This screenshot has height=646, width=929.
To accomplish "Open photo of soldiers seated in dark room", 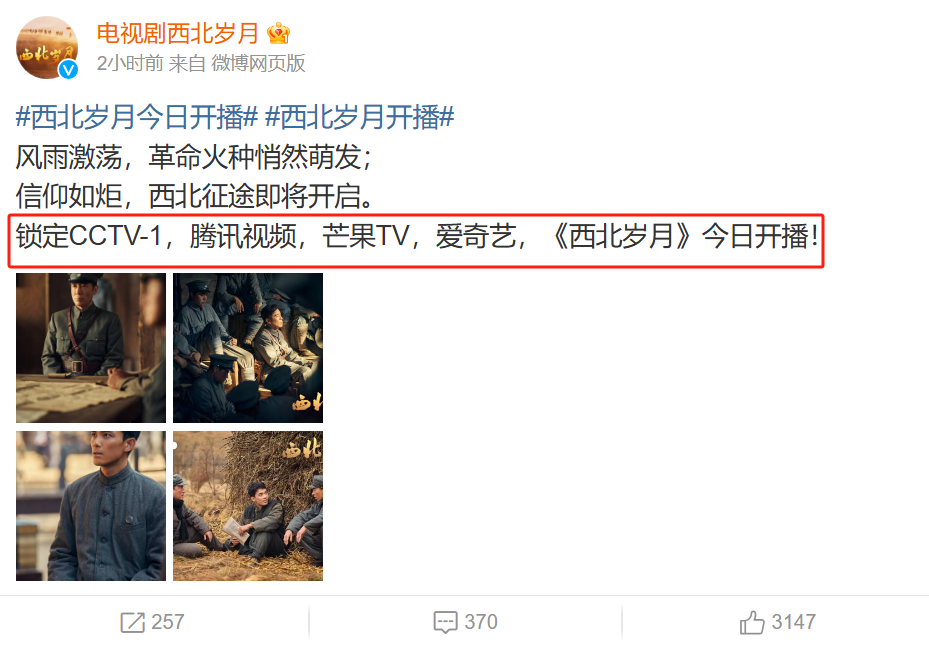I will (248, 348).
